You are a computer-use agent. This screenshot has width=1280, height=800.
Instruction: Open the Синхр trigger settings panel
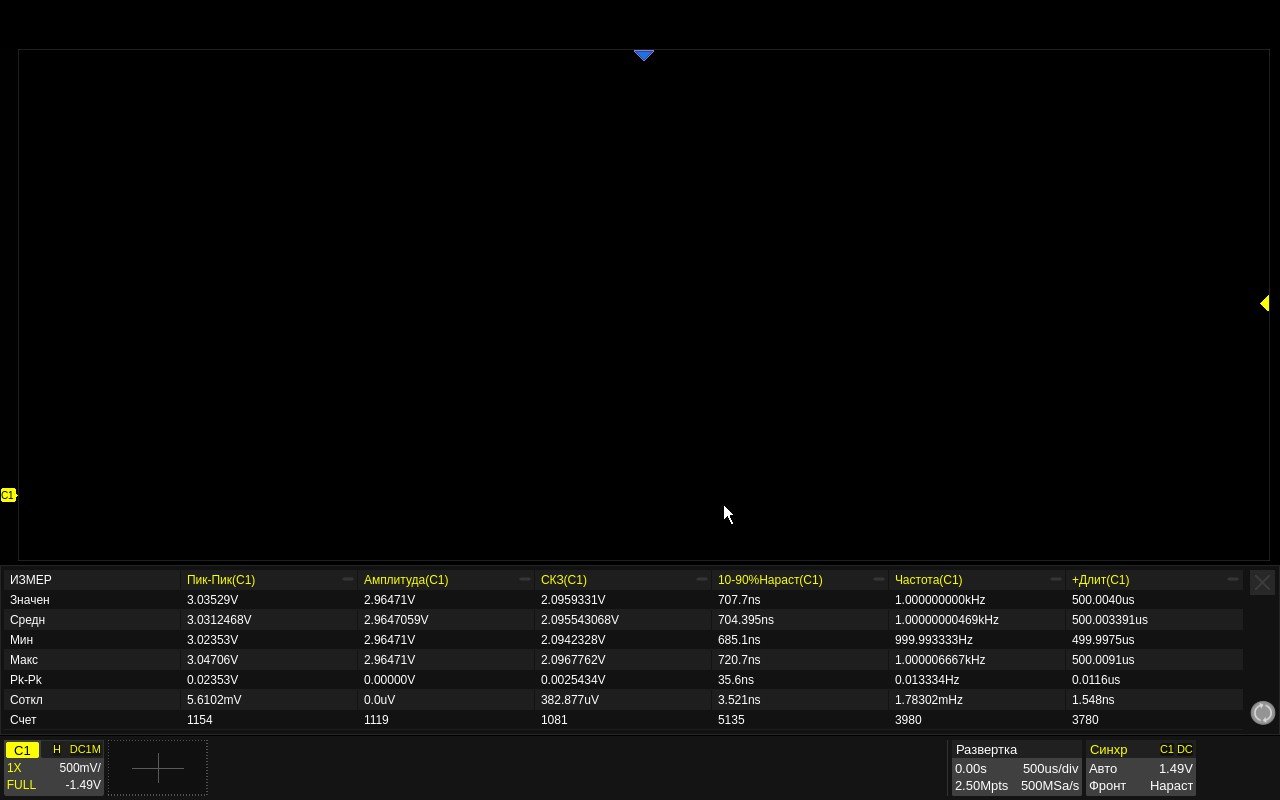click(1108, 749)
